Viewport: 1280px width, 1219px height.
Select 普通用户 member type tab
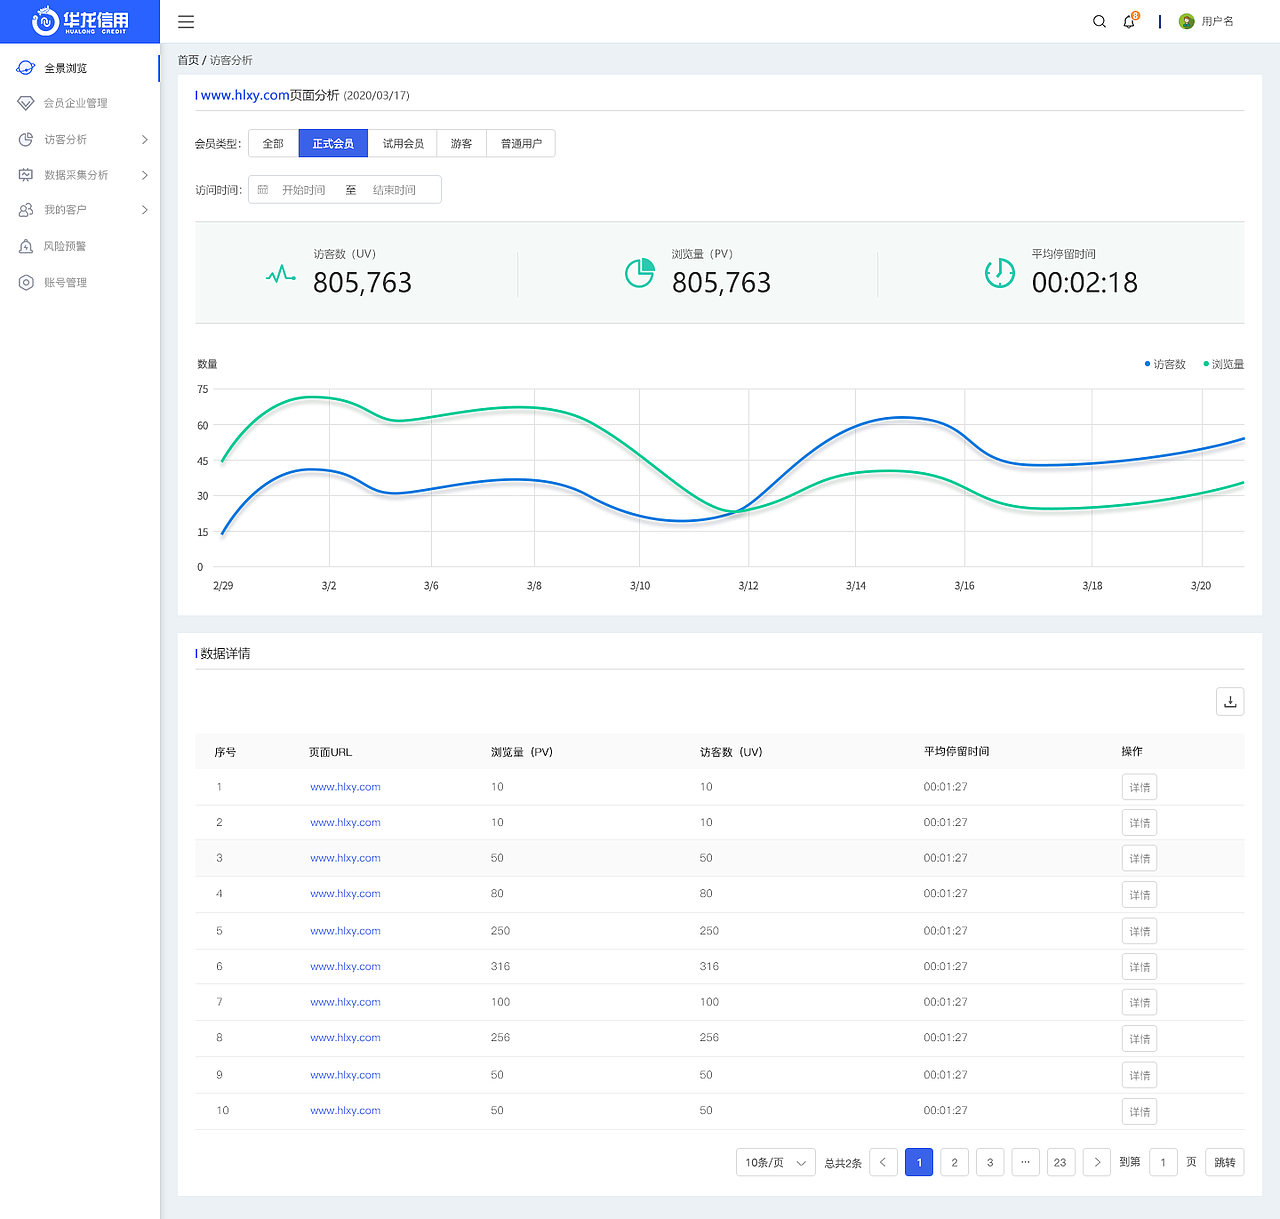pyautogui.click(x=521, y=144)
